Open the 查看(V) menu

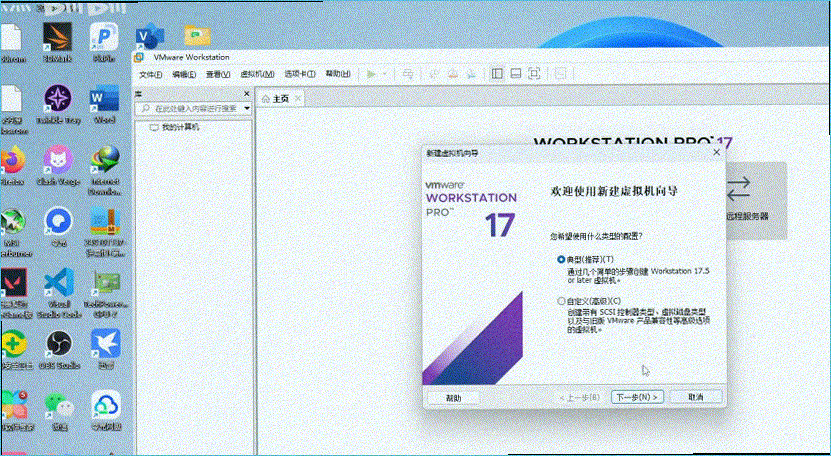(218, 74)
